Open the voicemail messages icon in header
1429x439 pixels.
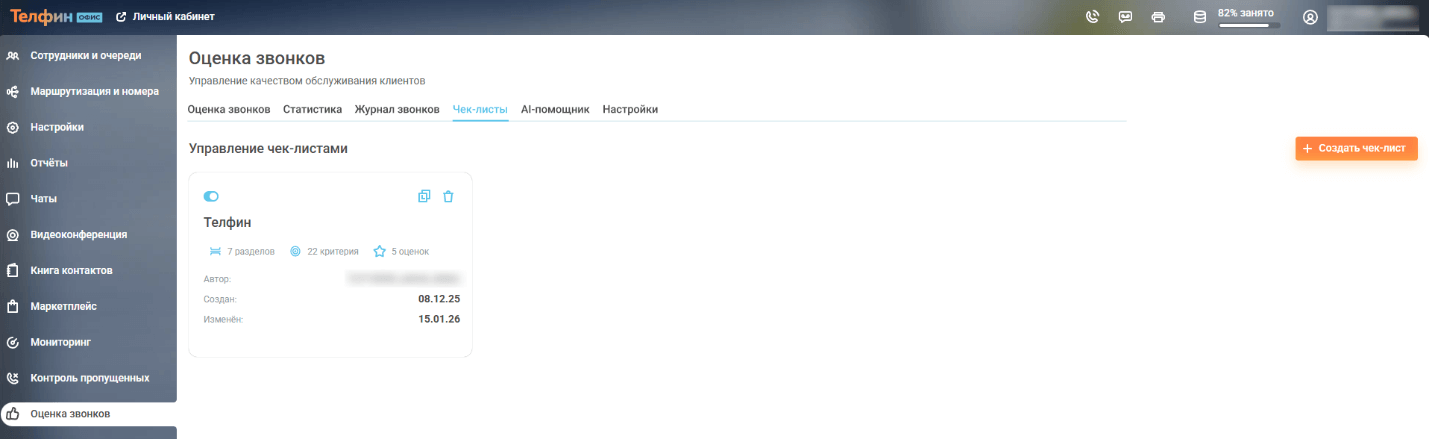[1125, 17]
